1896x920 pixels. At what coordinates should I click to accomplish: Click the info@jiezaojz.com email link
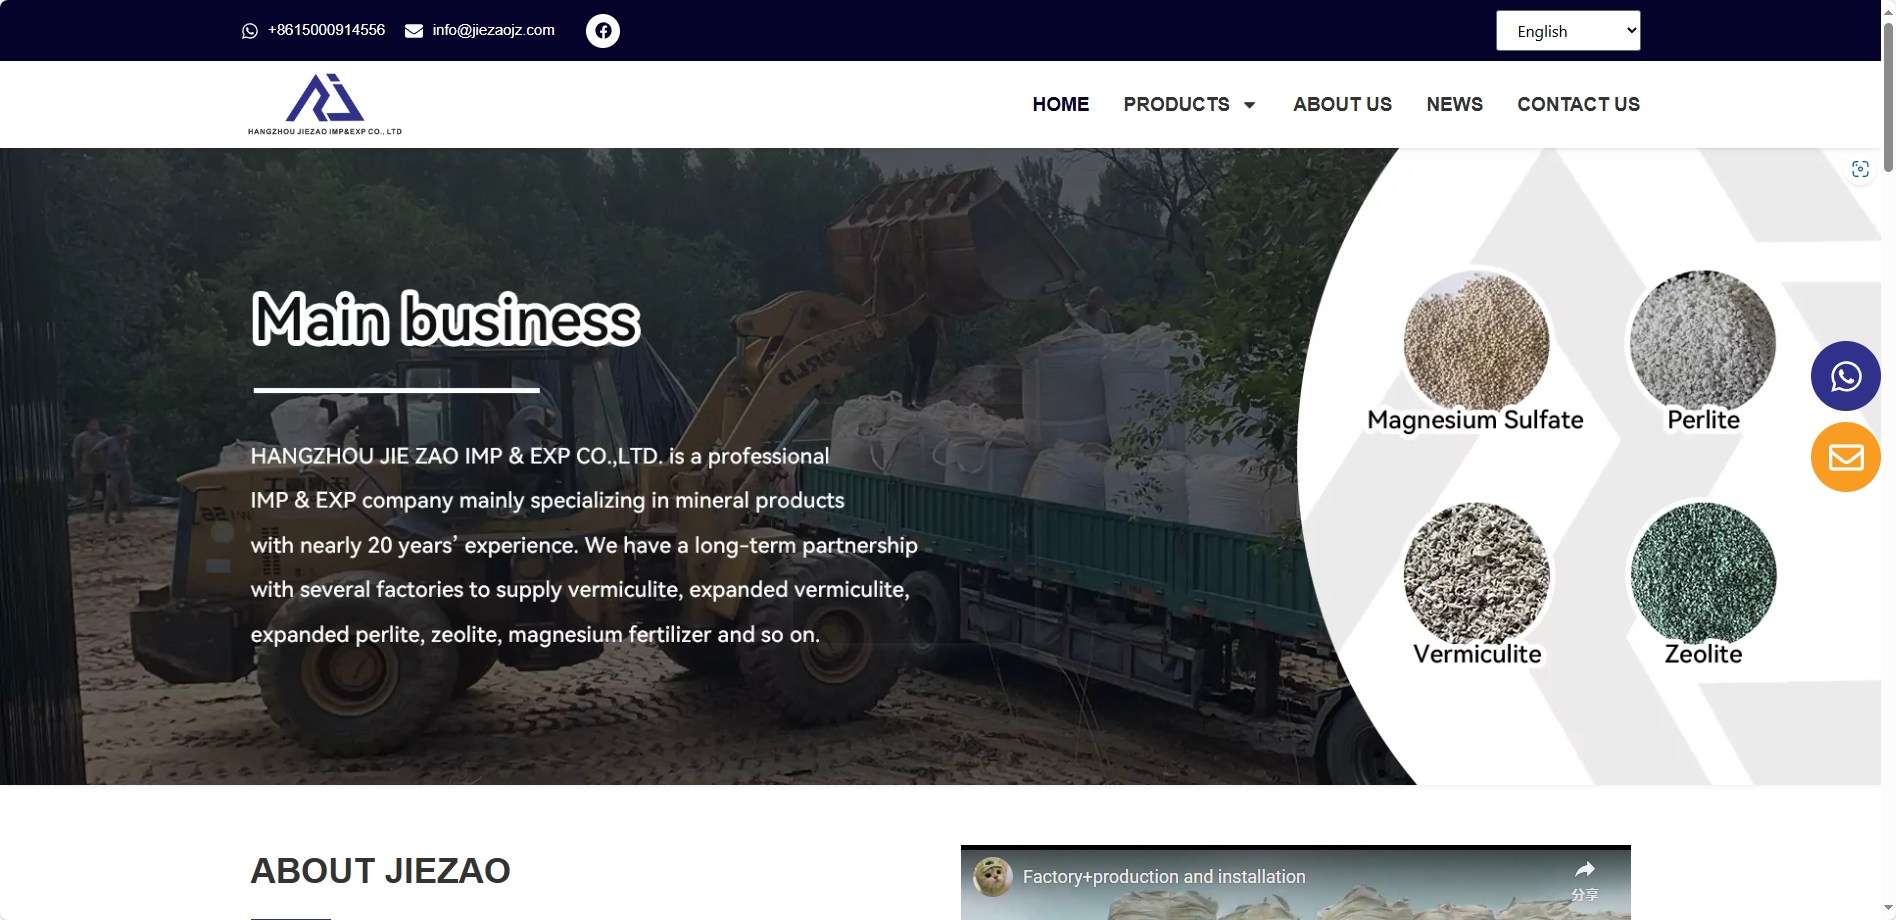pyautogui.click(x=493, y=30)
